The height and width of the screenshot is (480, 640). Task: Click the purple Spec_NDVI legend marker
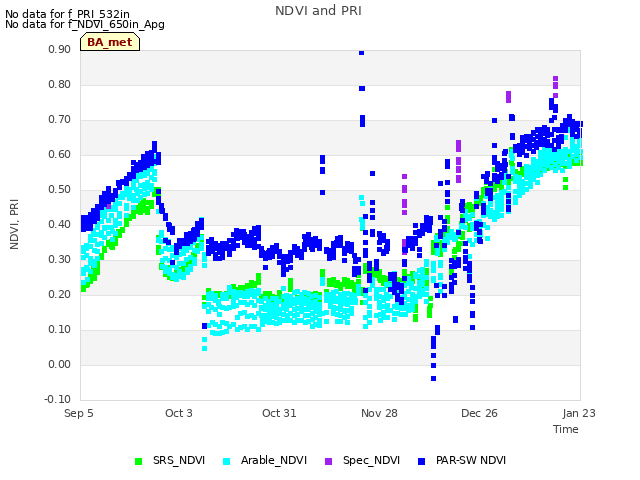329,462
